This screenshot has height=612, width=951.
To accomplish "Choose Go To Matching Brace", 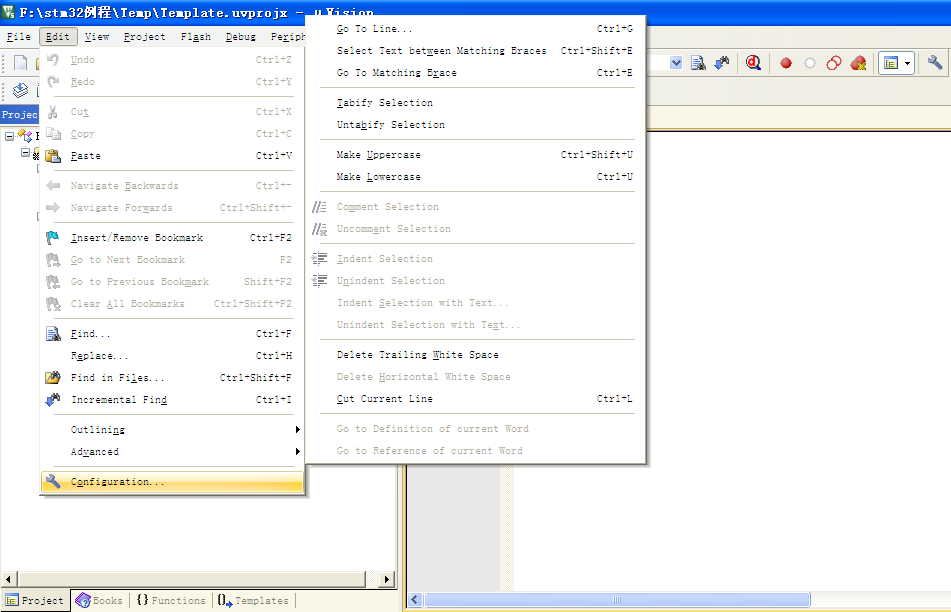I will (x=477, y=73).
